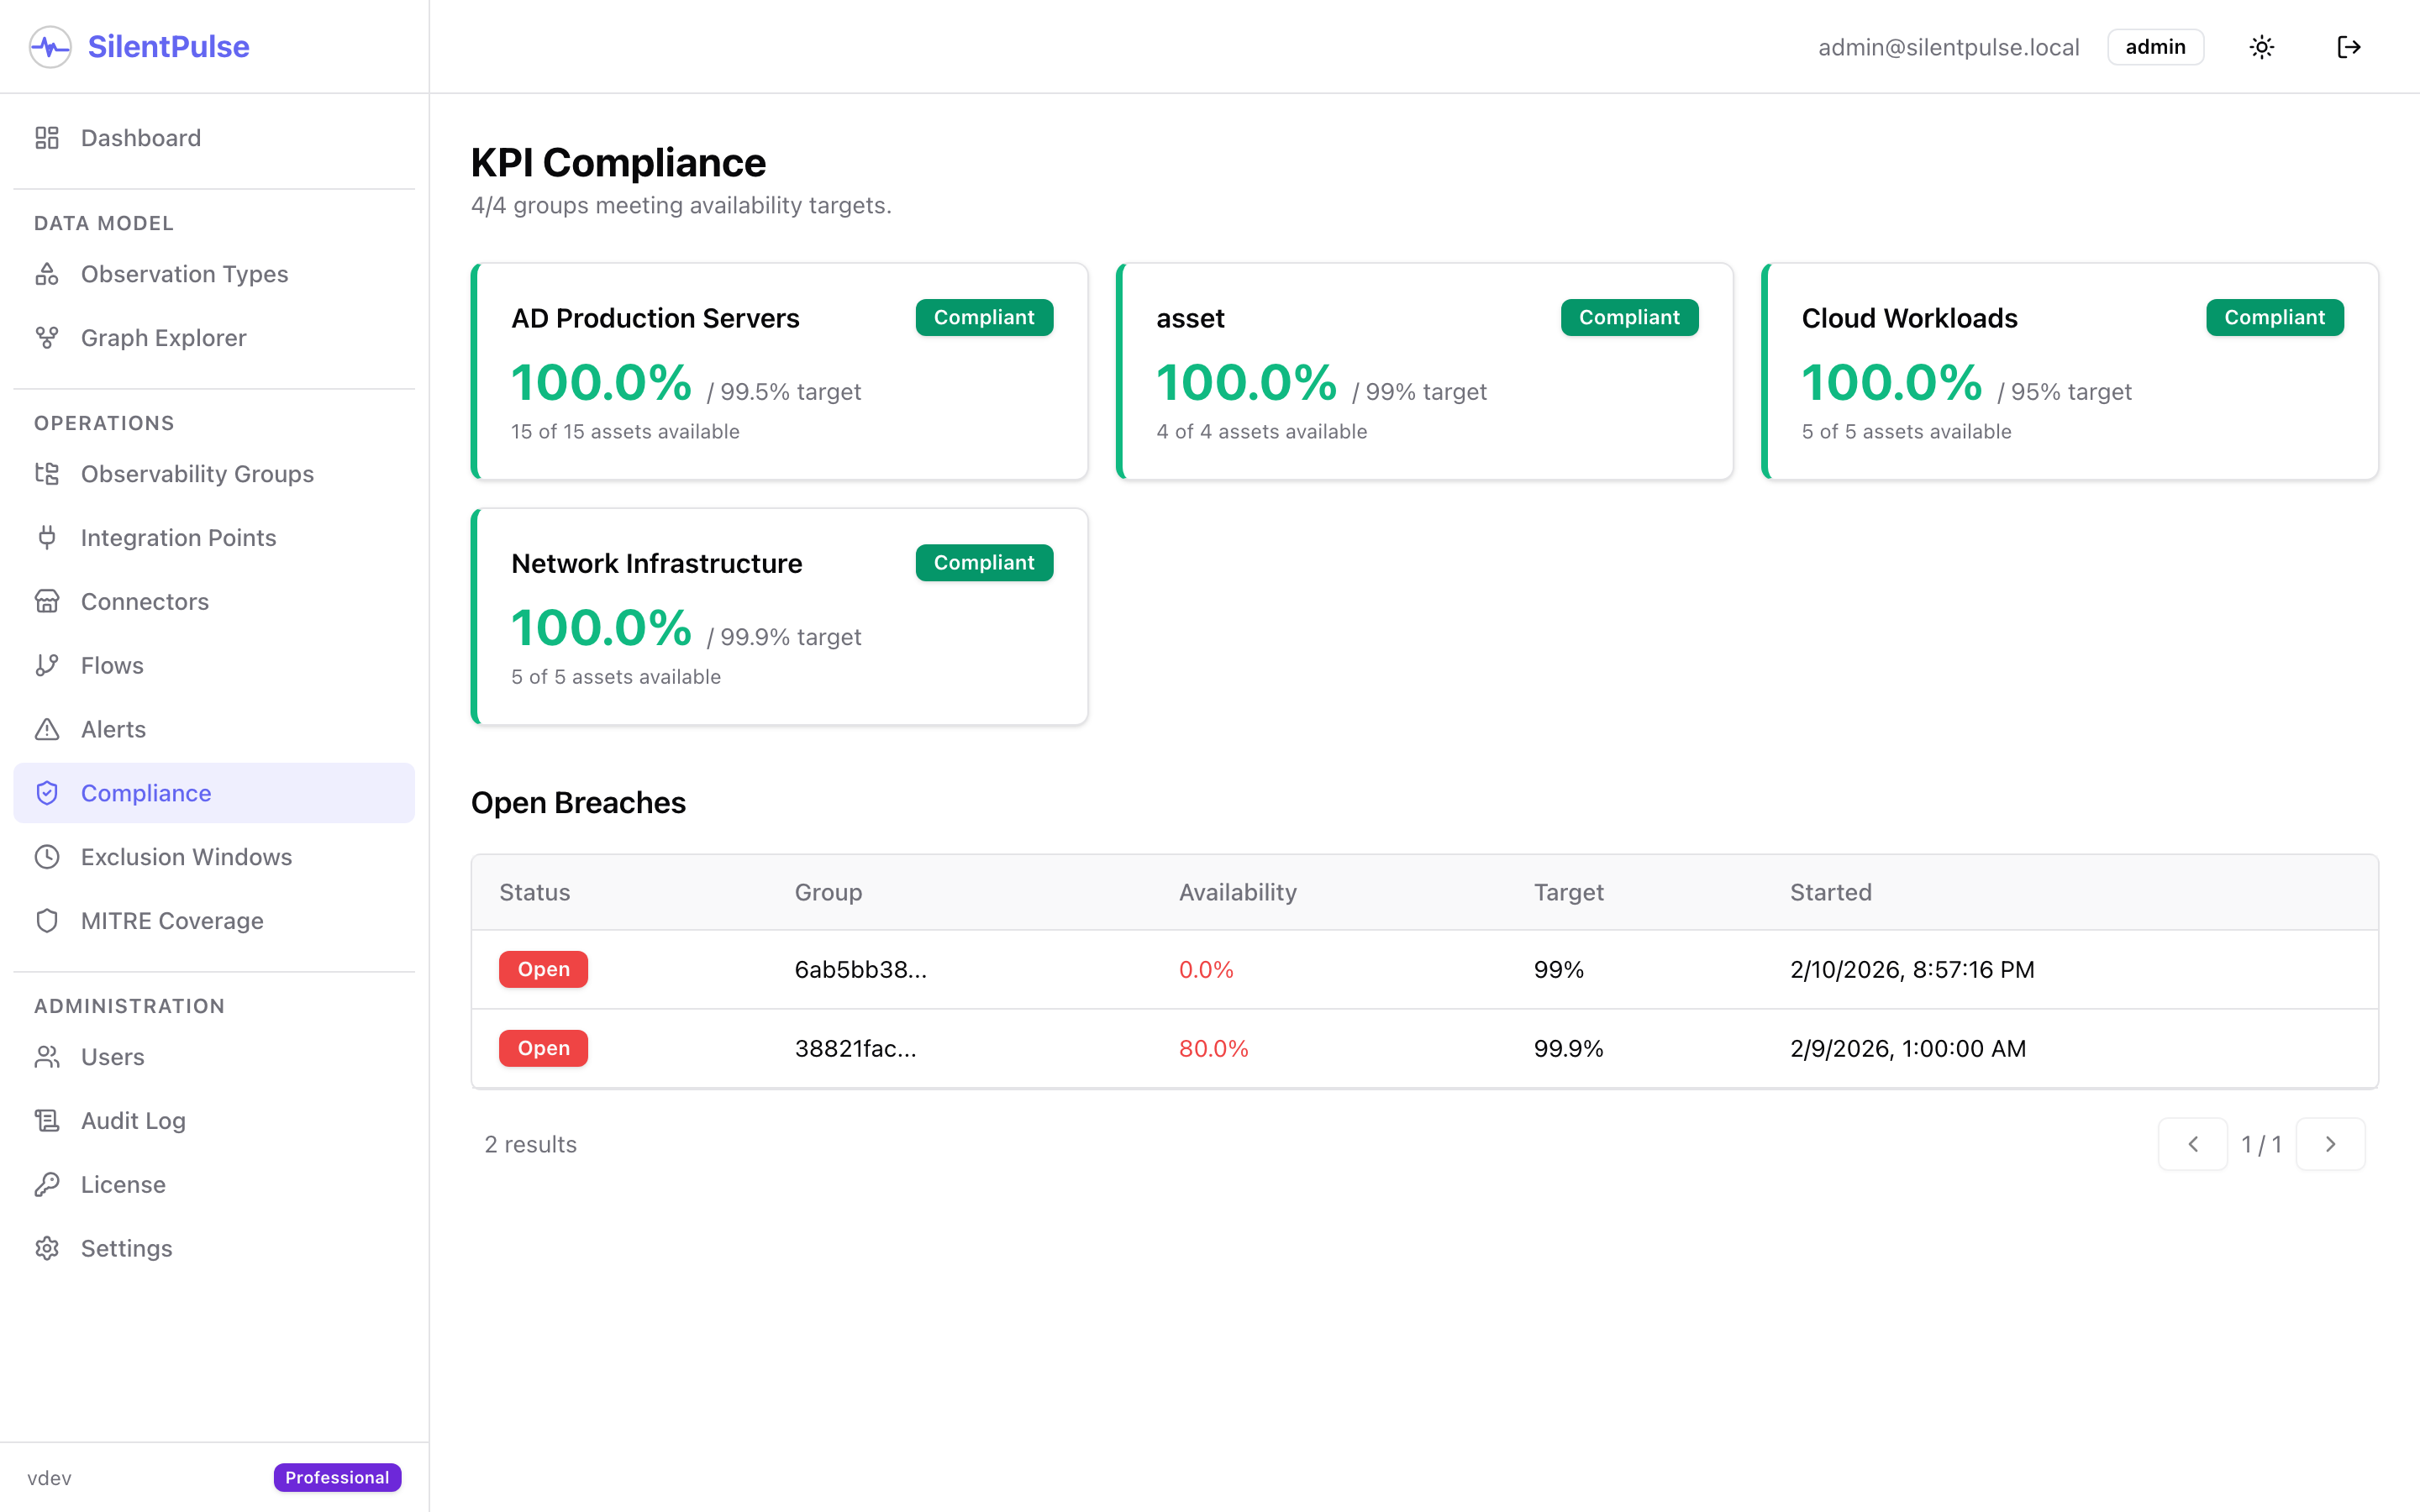Go to next page of breaches
This screenshot has height=1512, width=2420.
point(2331,1144)
